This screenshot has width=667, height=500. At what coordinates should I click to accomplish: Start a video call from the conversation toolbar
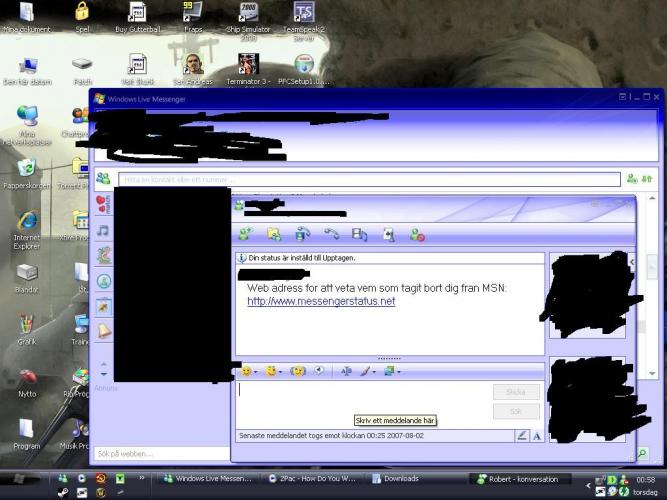(x=302, y=234)
